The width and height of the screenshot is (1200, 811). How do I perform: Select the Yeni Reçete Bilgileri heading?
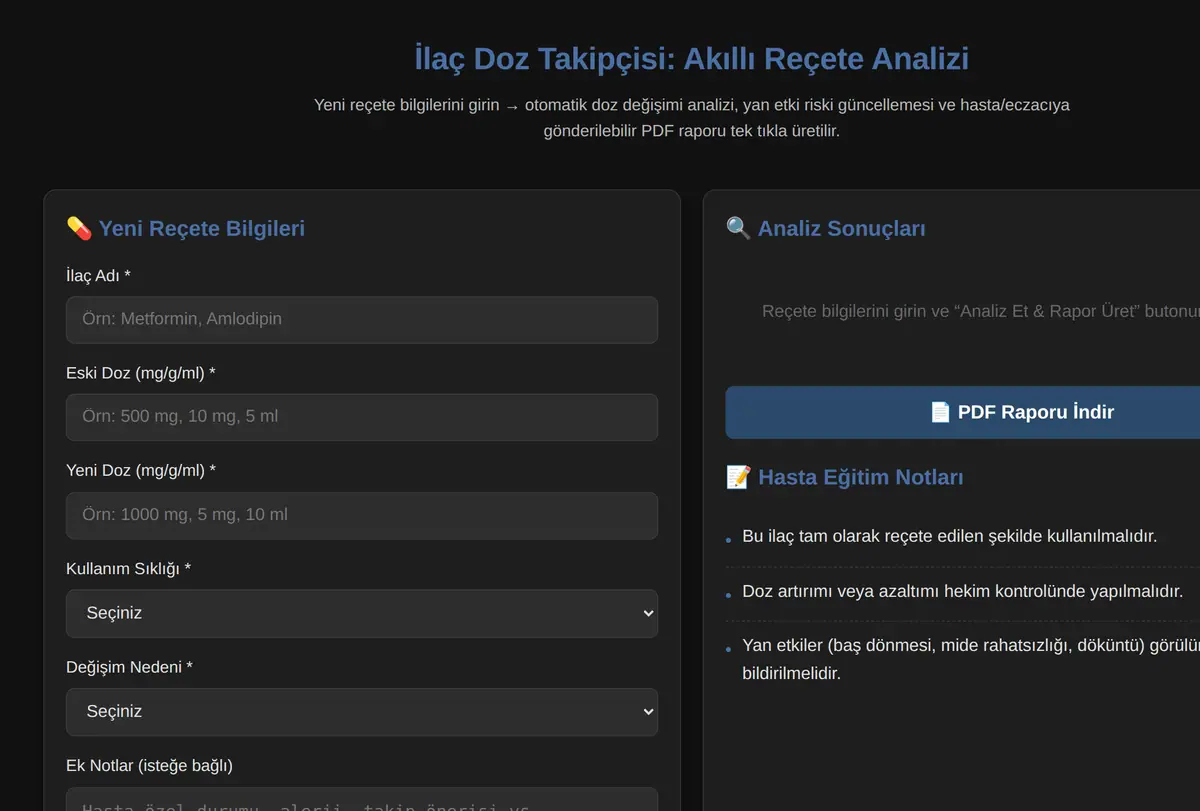(x=201, y=228)
